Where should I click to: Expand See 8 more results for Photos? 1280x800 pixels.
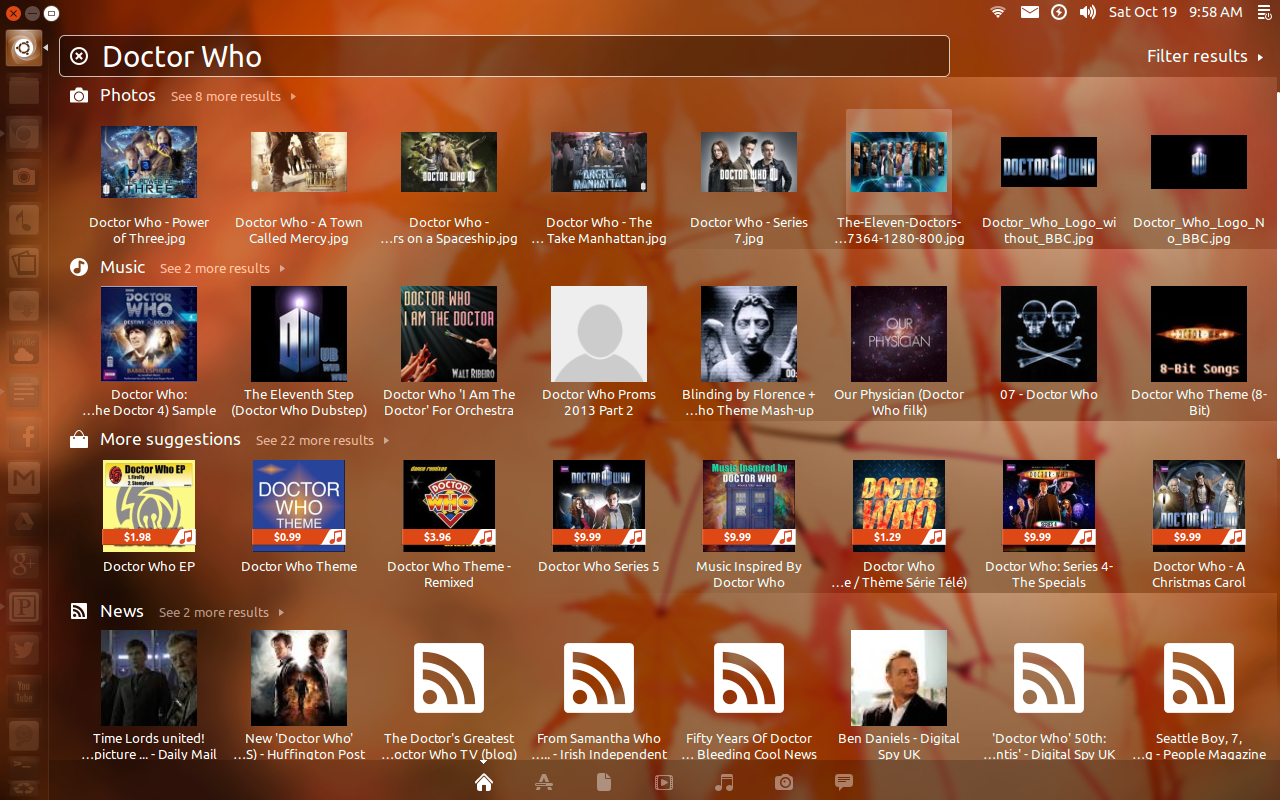point(233,97)
